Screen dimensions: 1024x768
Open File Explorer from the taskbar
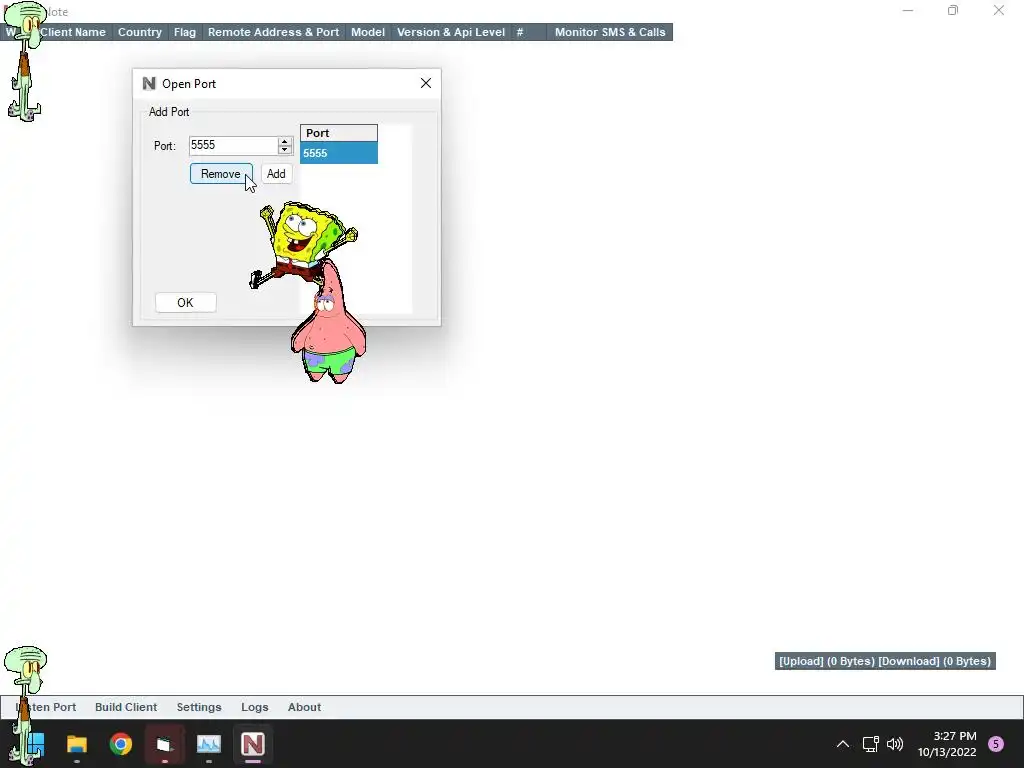(77, 744)
